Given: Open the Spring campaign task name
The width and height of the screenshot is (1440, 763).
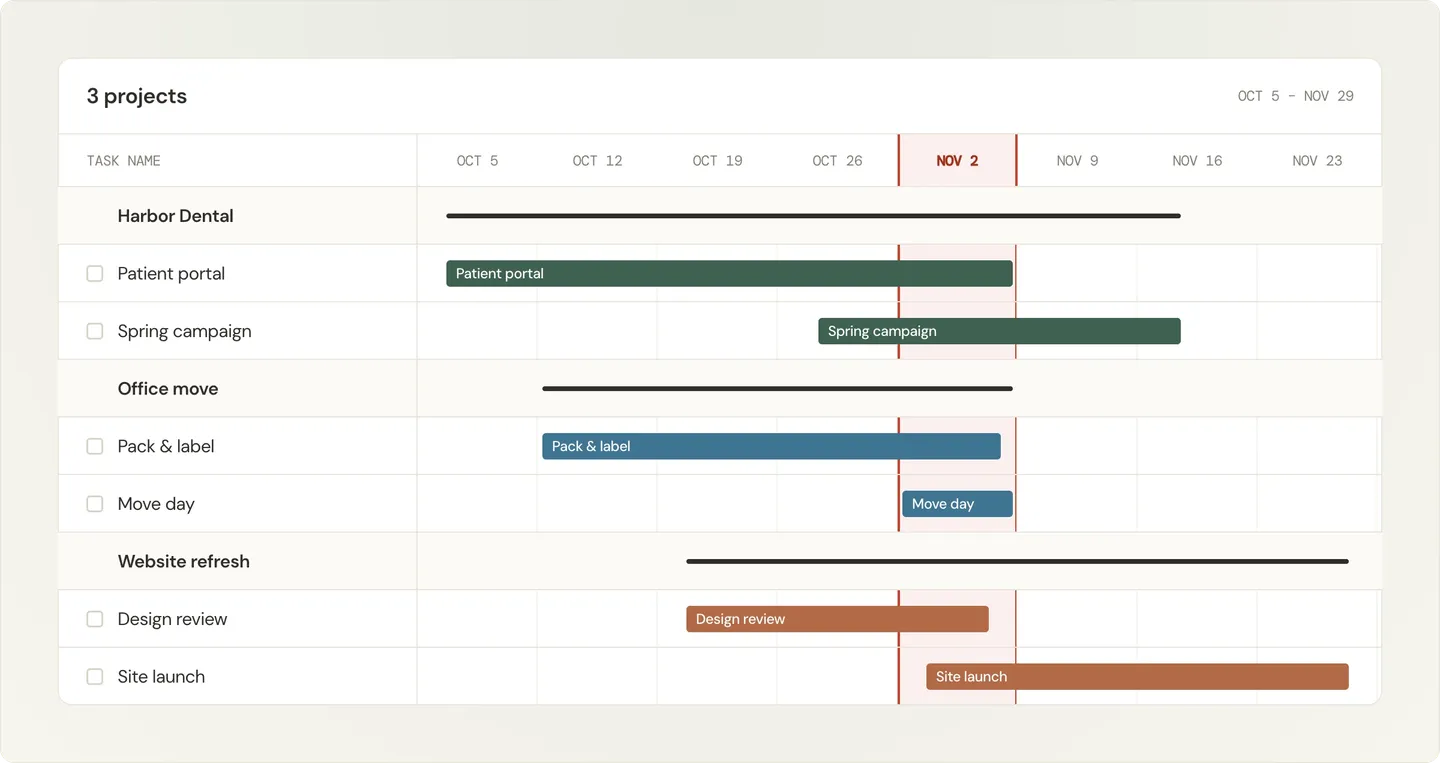Looking at the screenshot, I should (184, 331).
